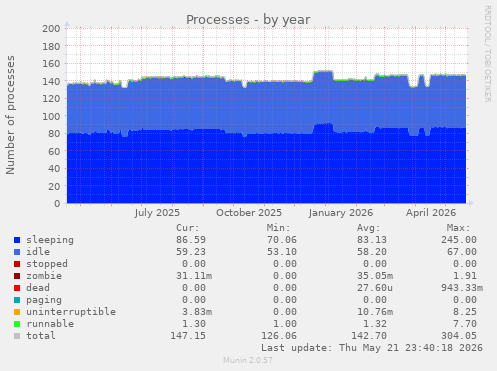
Task: Click the idle legend color swatch
Action: [x=17, y=252]
